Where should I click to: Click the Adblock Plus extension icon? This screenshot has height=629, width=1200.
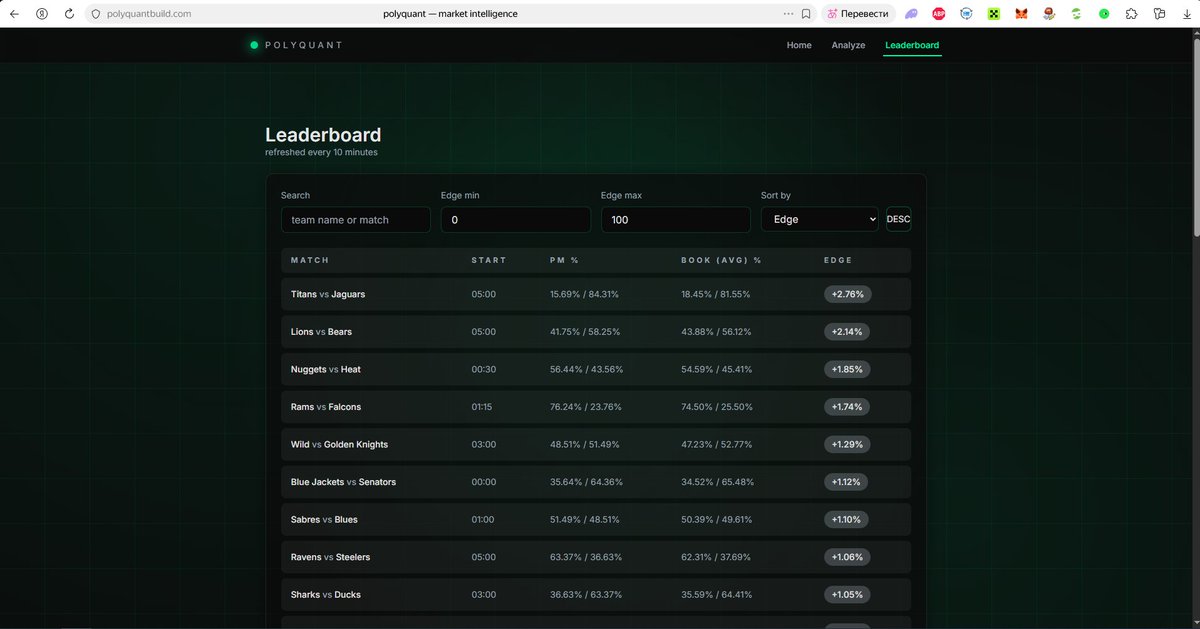click(x=938, y=14)
